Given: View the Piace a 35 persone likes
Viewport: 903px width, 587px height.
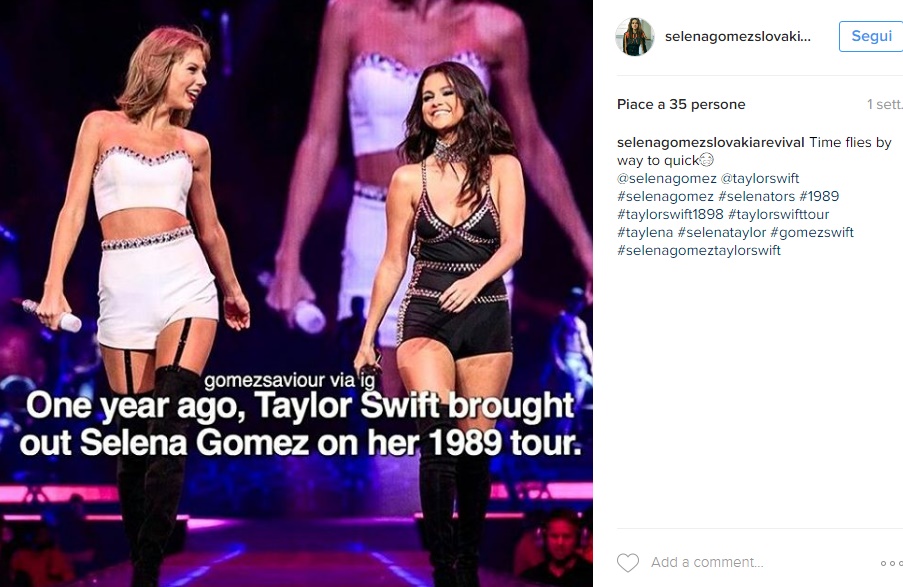Looking at the screenshot, I should coord(681,104).
